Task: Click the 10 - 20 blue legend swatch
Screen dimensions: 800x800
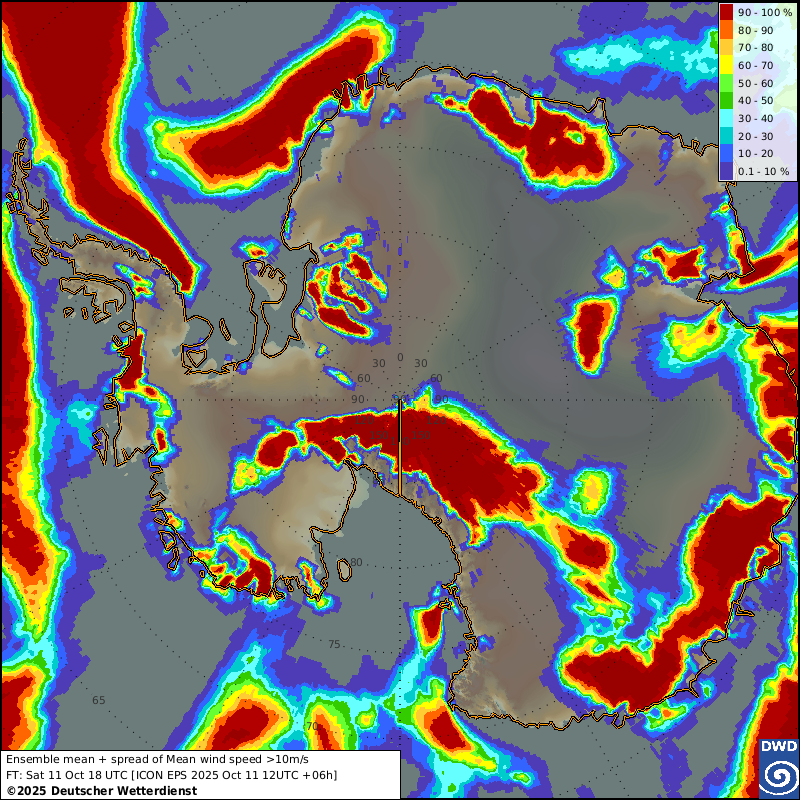Action: click(x=727, y=153)
